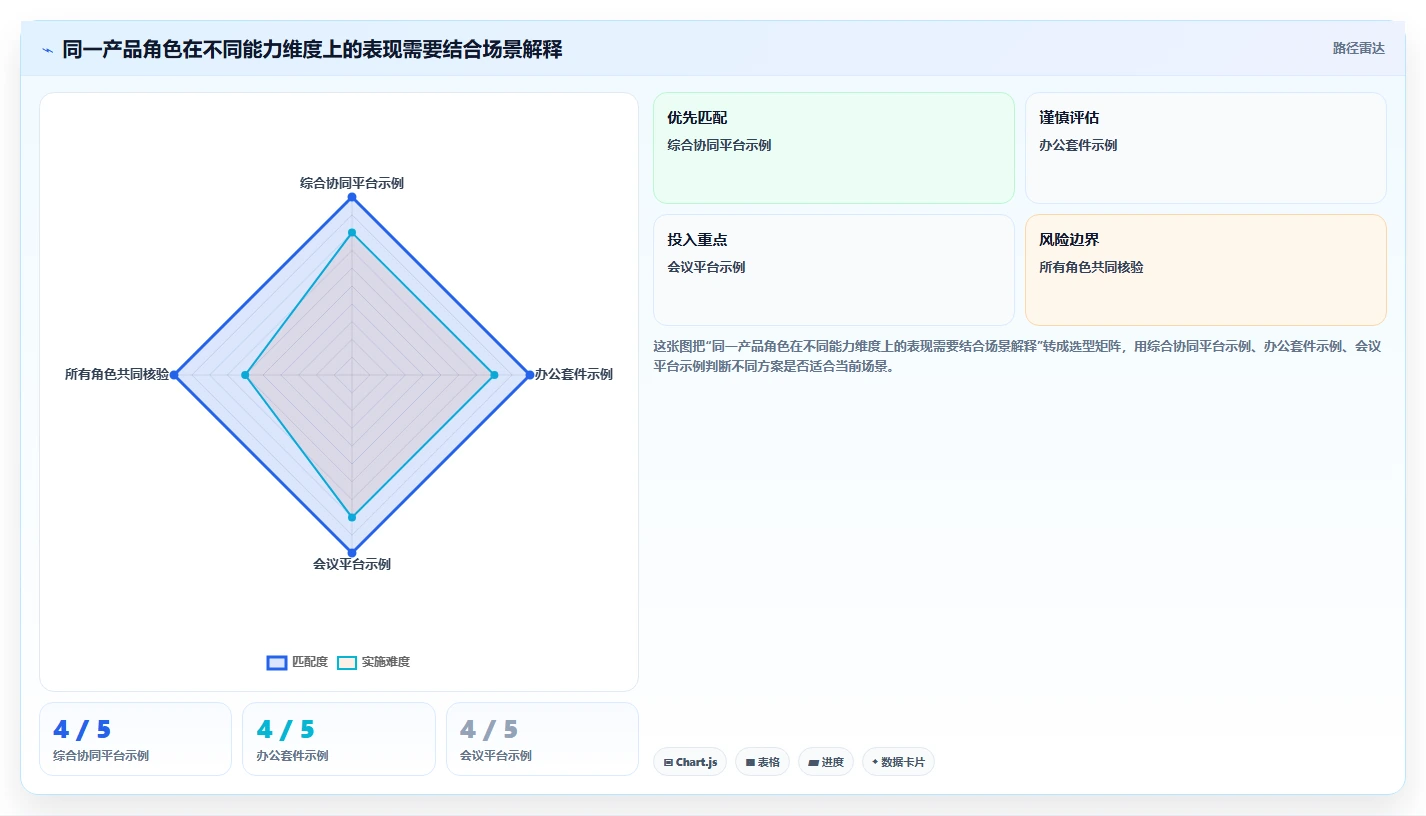Click the 路径雷达 label in the header
Viewport: 1426px width, 816px height.
point(1358,48)
